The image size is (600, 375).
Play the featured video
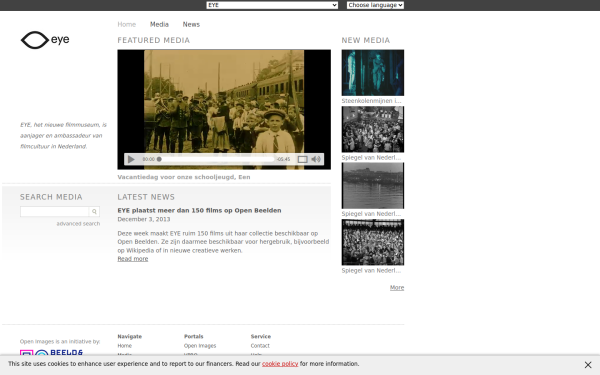coord(131,159)
